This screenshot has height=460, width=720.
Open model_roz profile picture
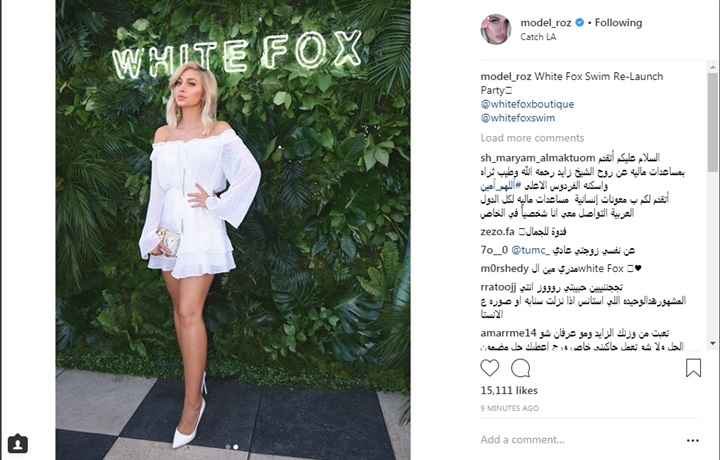495,29
